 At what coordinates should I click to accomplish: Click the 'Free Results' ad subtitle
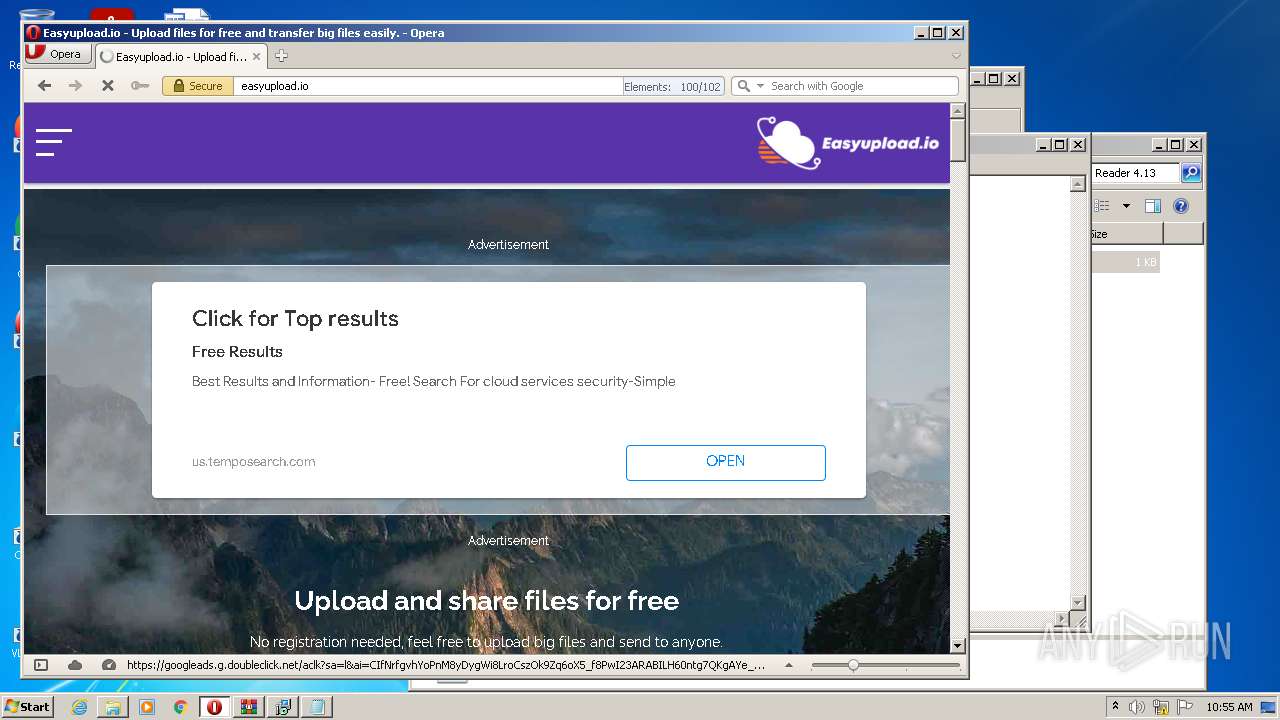click(237, 352)
